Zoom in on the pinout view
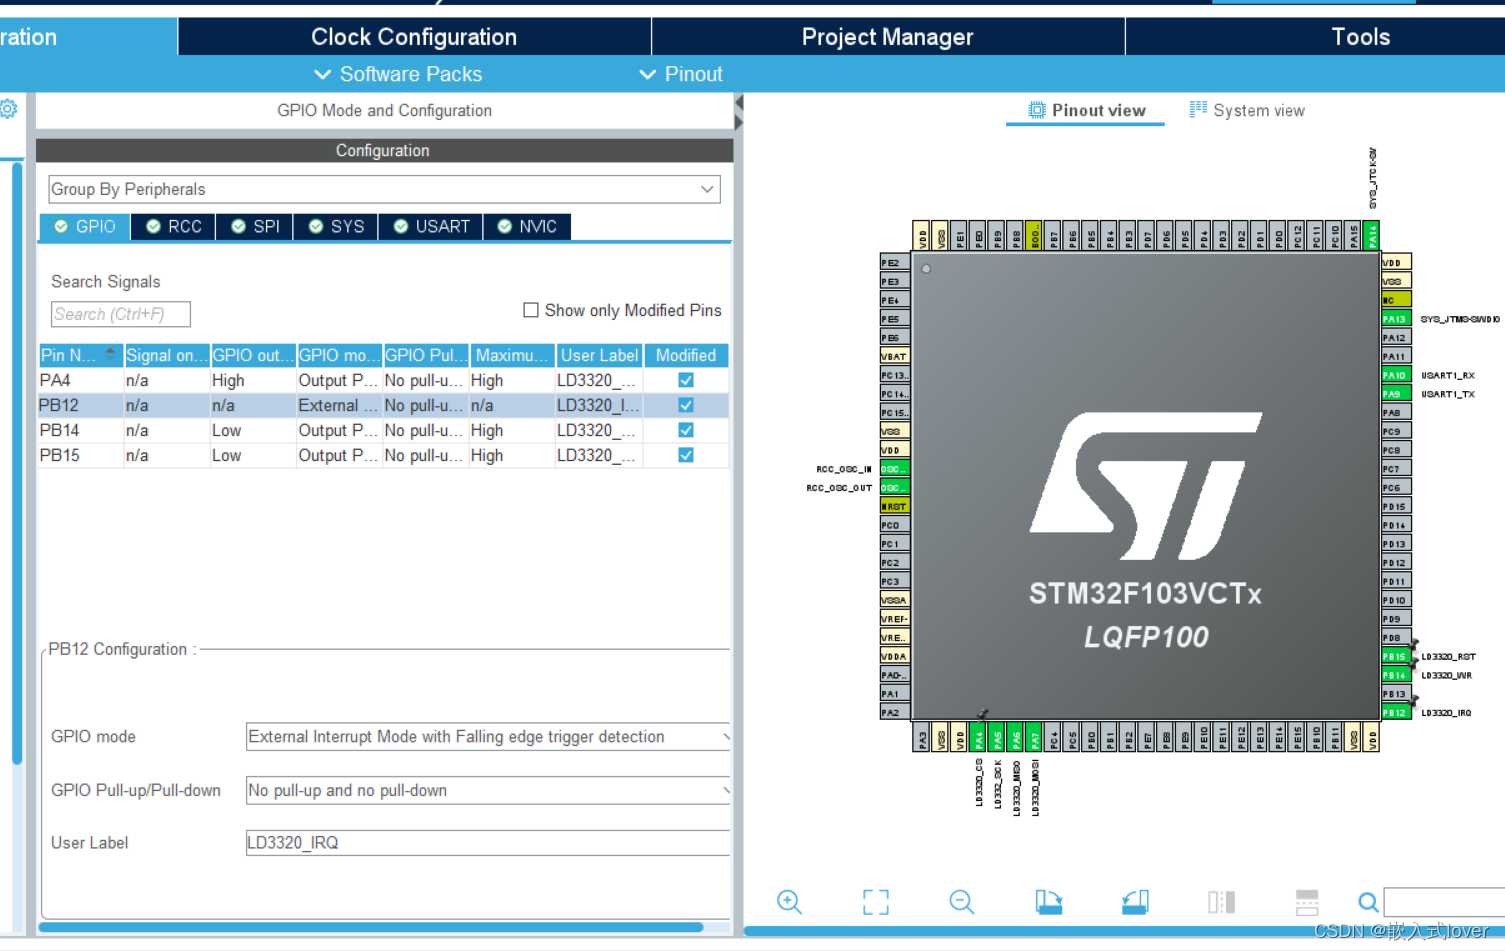 pyautogui.click(x=789, y=902)
